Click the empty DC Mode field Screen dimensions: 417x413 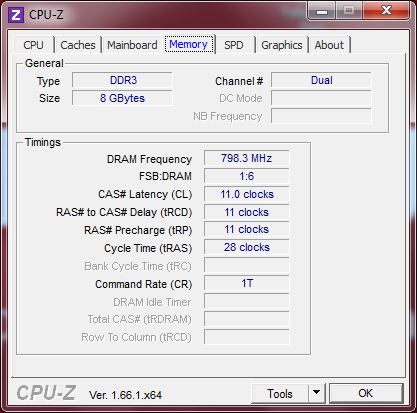pos(321,98)
